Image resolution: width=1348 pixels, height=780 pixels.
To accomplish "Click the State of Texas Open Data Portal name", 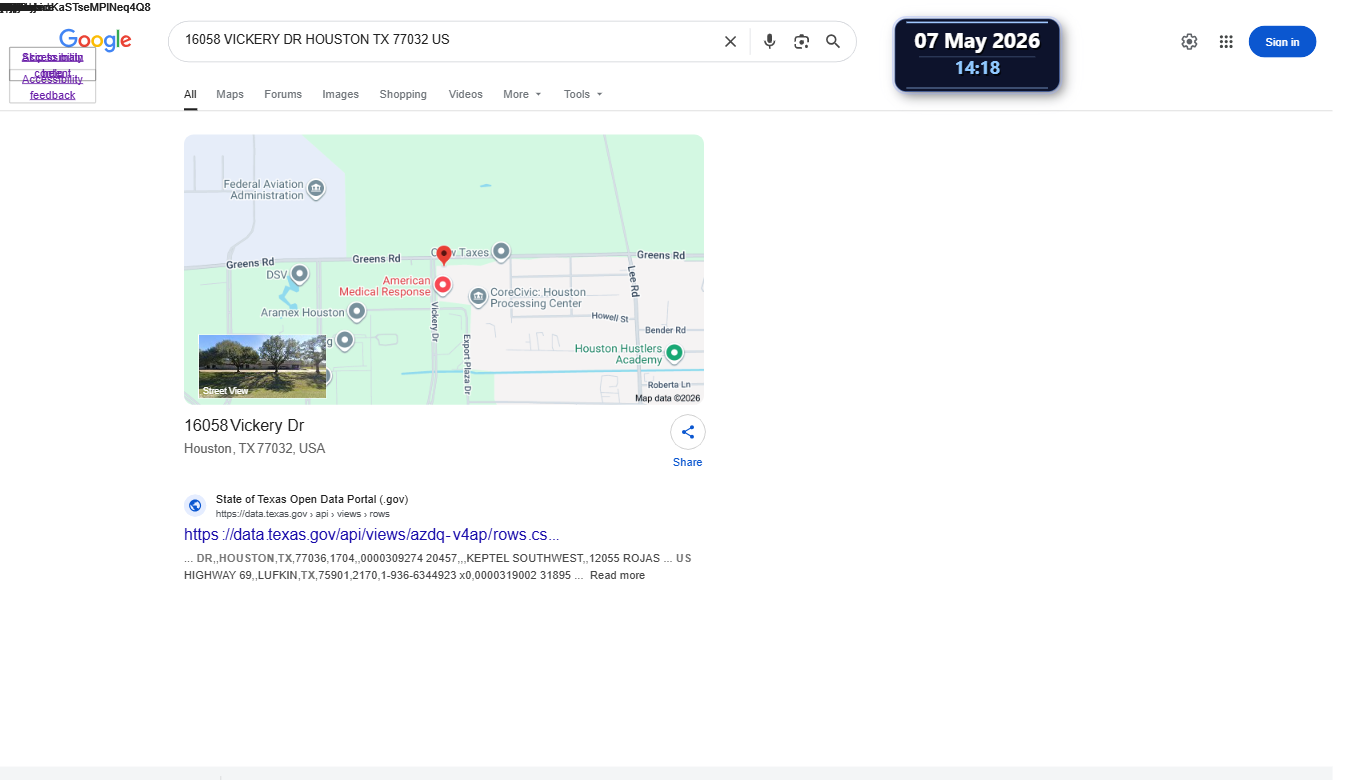I will click(x=312, y=499).
